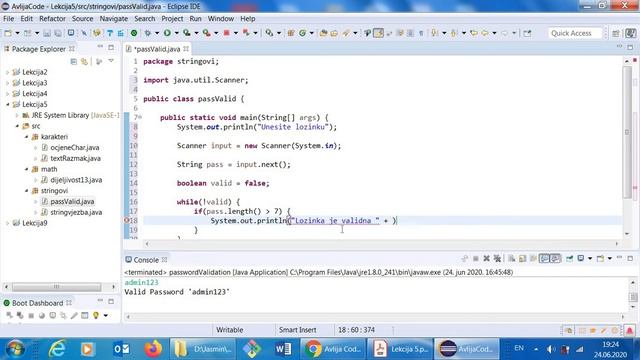Toggle Block Selection Mode in toolbar
The width and height of the screenshot is (640, 360).
[411, 33]
